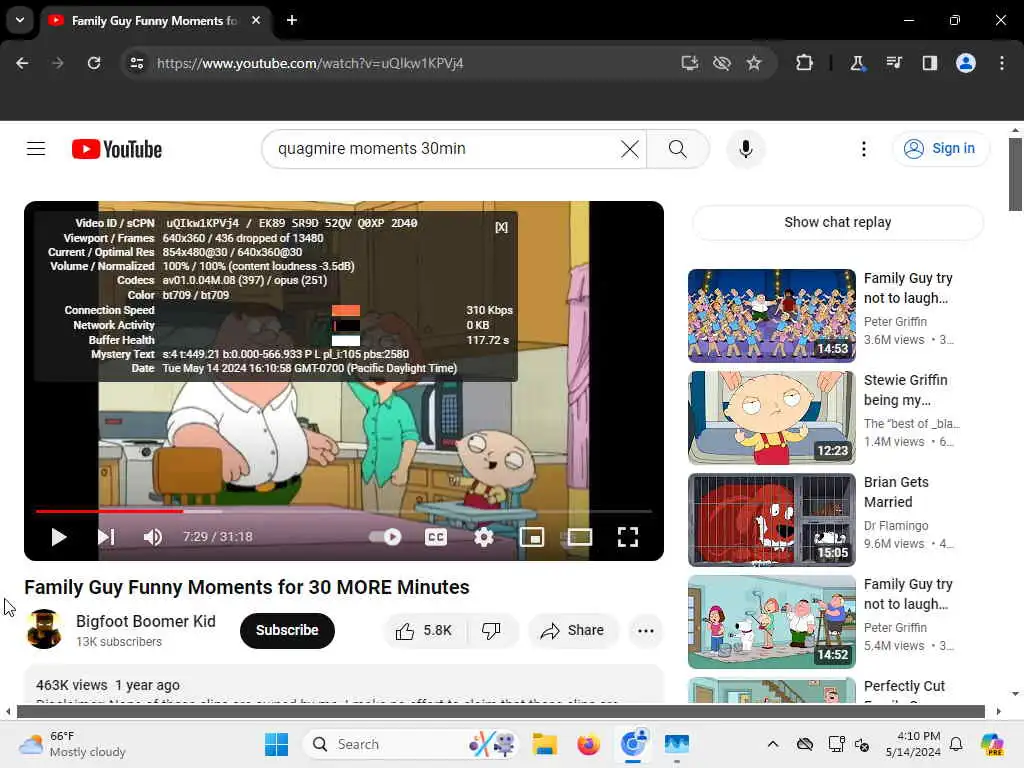
Task: Clear the search query text
Action: tap(630, 149)
